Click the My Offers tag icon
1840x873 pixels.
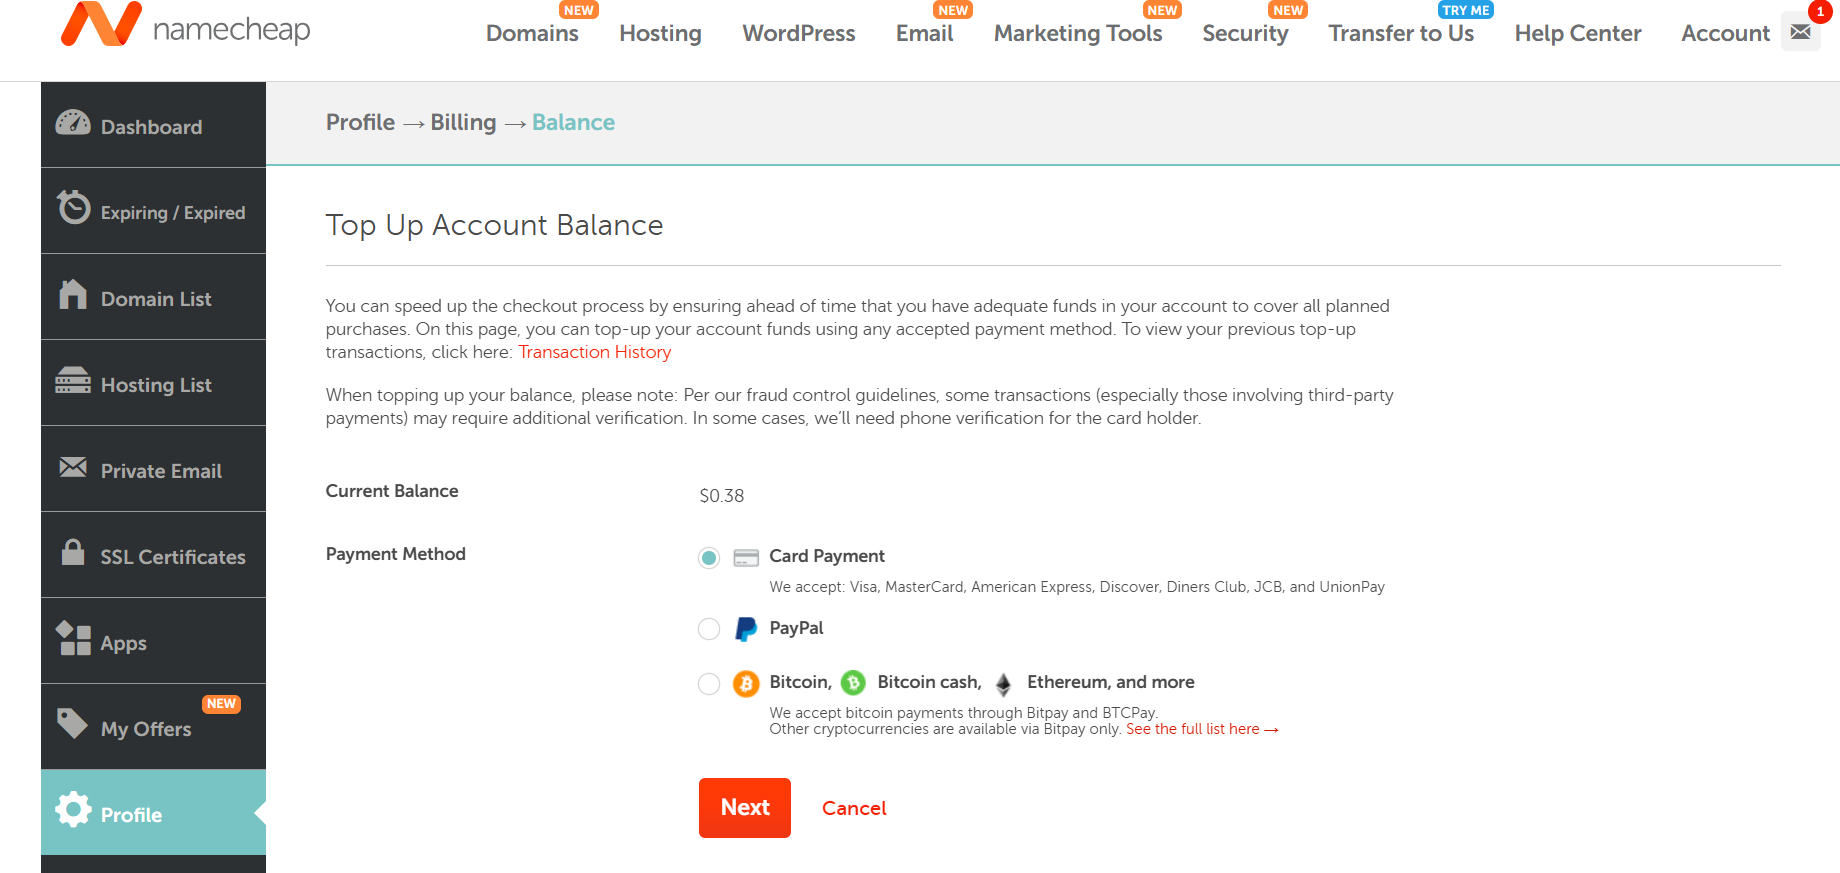[73, 723]
